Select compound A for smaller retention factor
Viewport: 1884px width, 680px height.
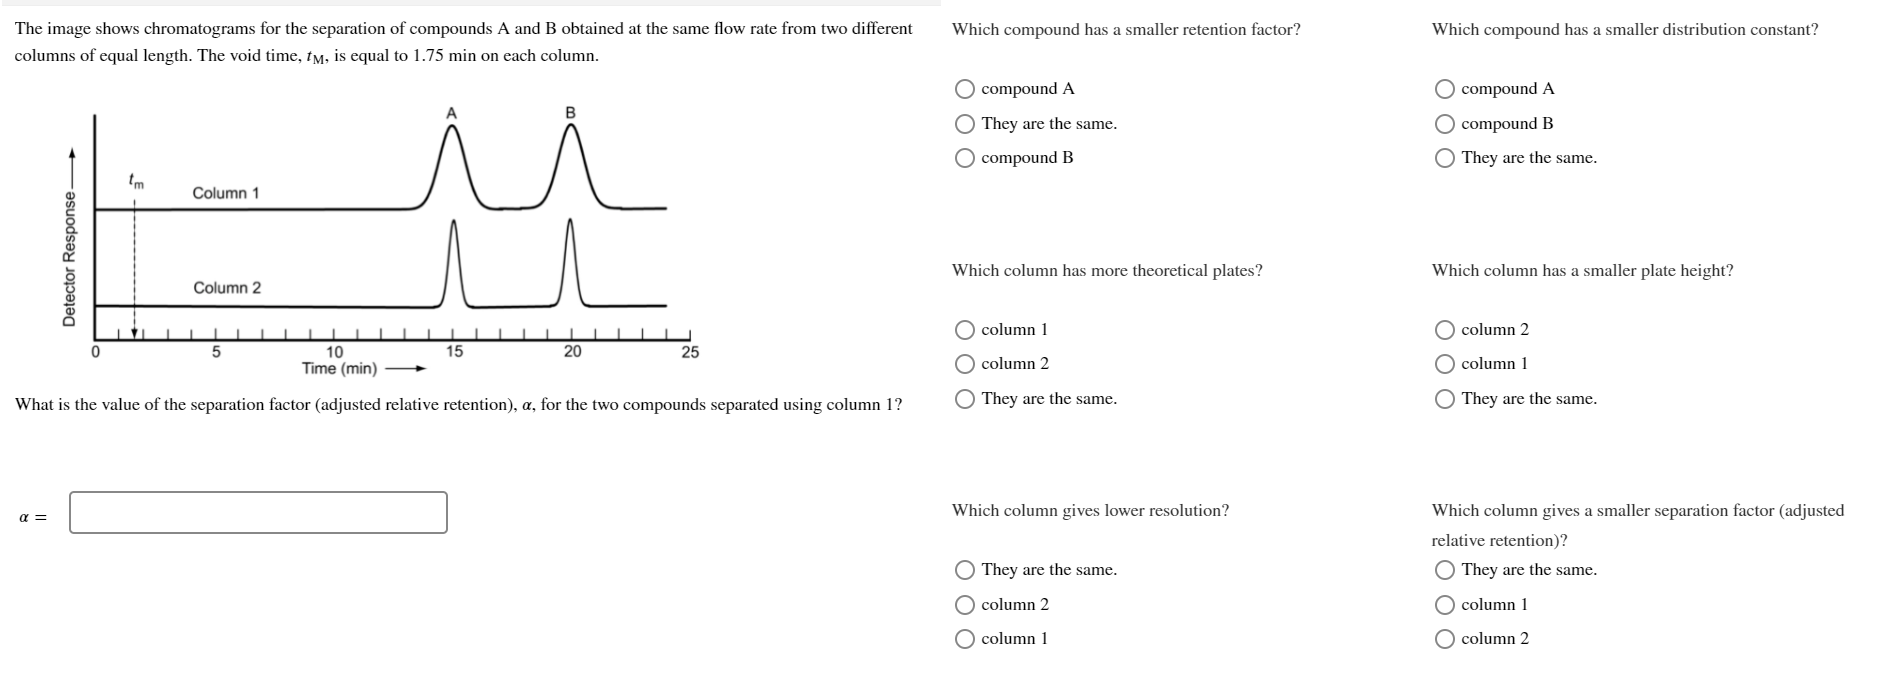tap(963, 89)
